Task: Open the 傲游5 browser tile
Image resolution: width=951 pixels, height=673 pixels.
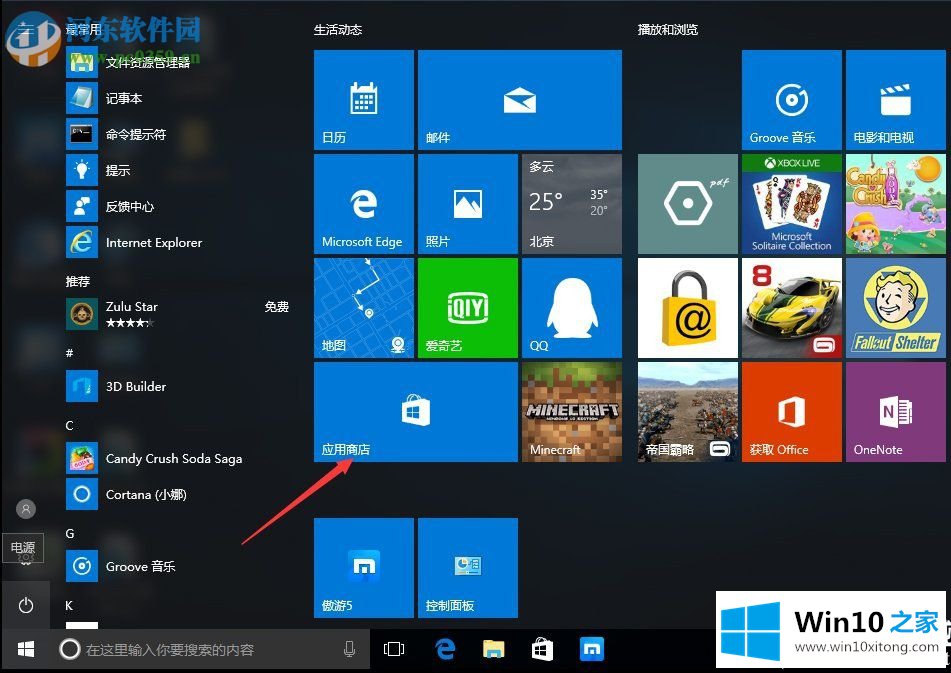Action: [x=364, y=568]
